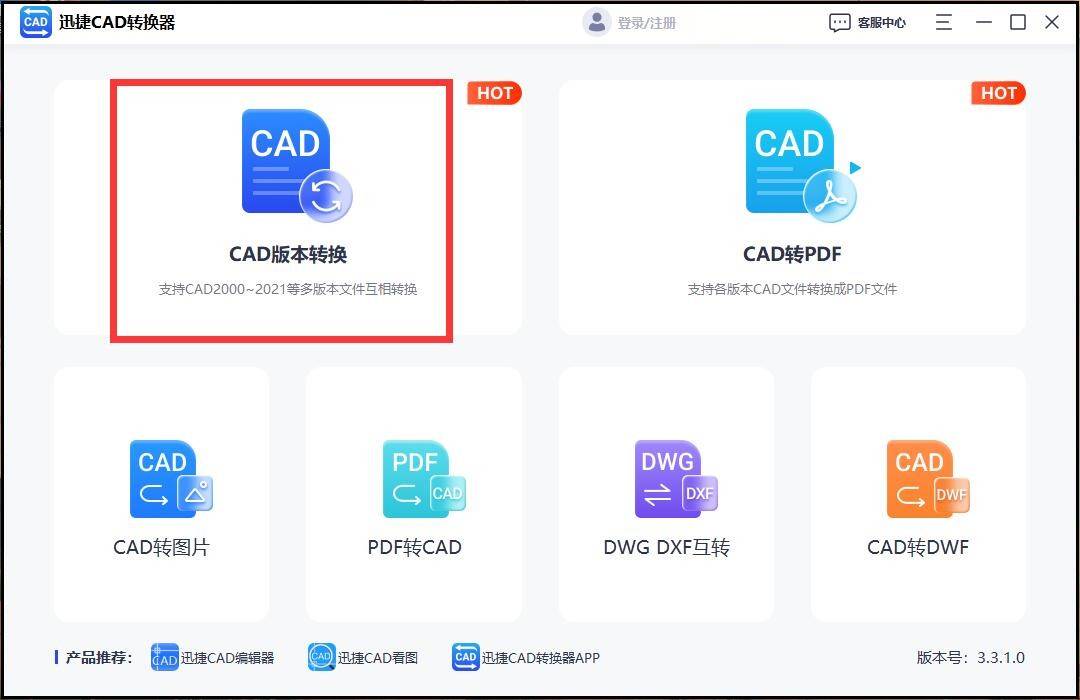
Task: Click the HOT badge on CAD版本转换
Action: (494, 93)
